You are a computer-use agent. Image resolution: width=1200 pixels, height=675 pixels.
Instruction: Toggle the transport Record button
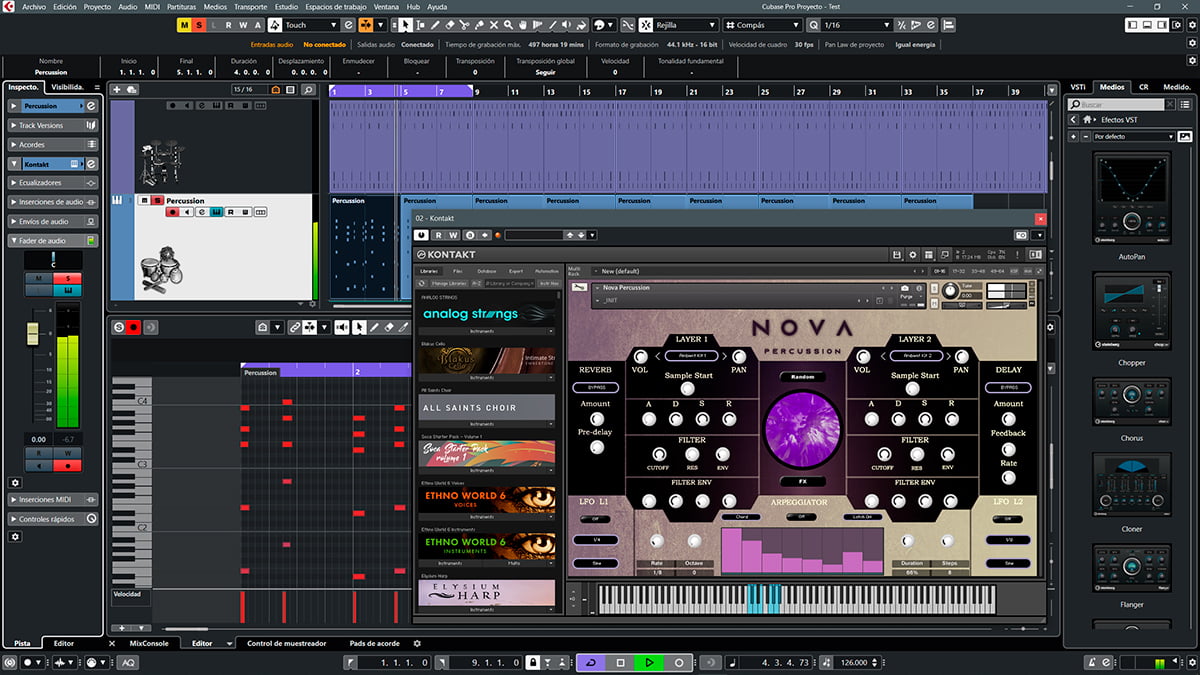(679, 662)
